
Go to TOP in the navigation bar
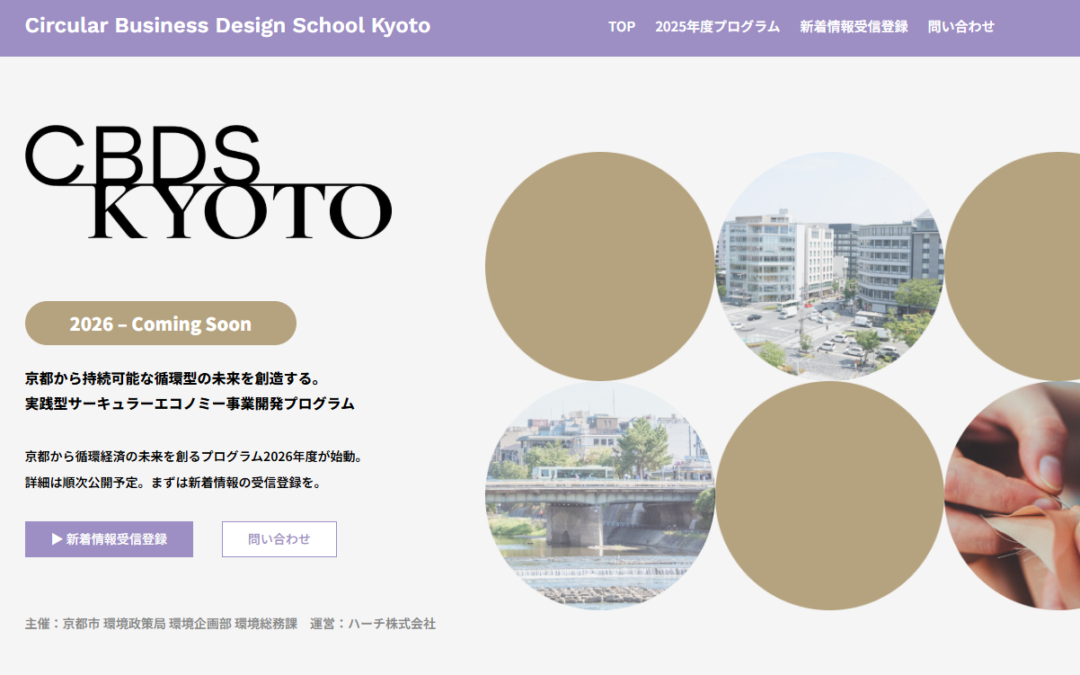click(x=621, y=27)
